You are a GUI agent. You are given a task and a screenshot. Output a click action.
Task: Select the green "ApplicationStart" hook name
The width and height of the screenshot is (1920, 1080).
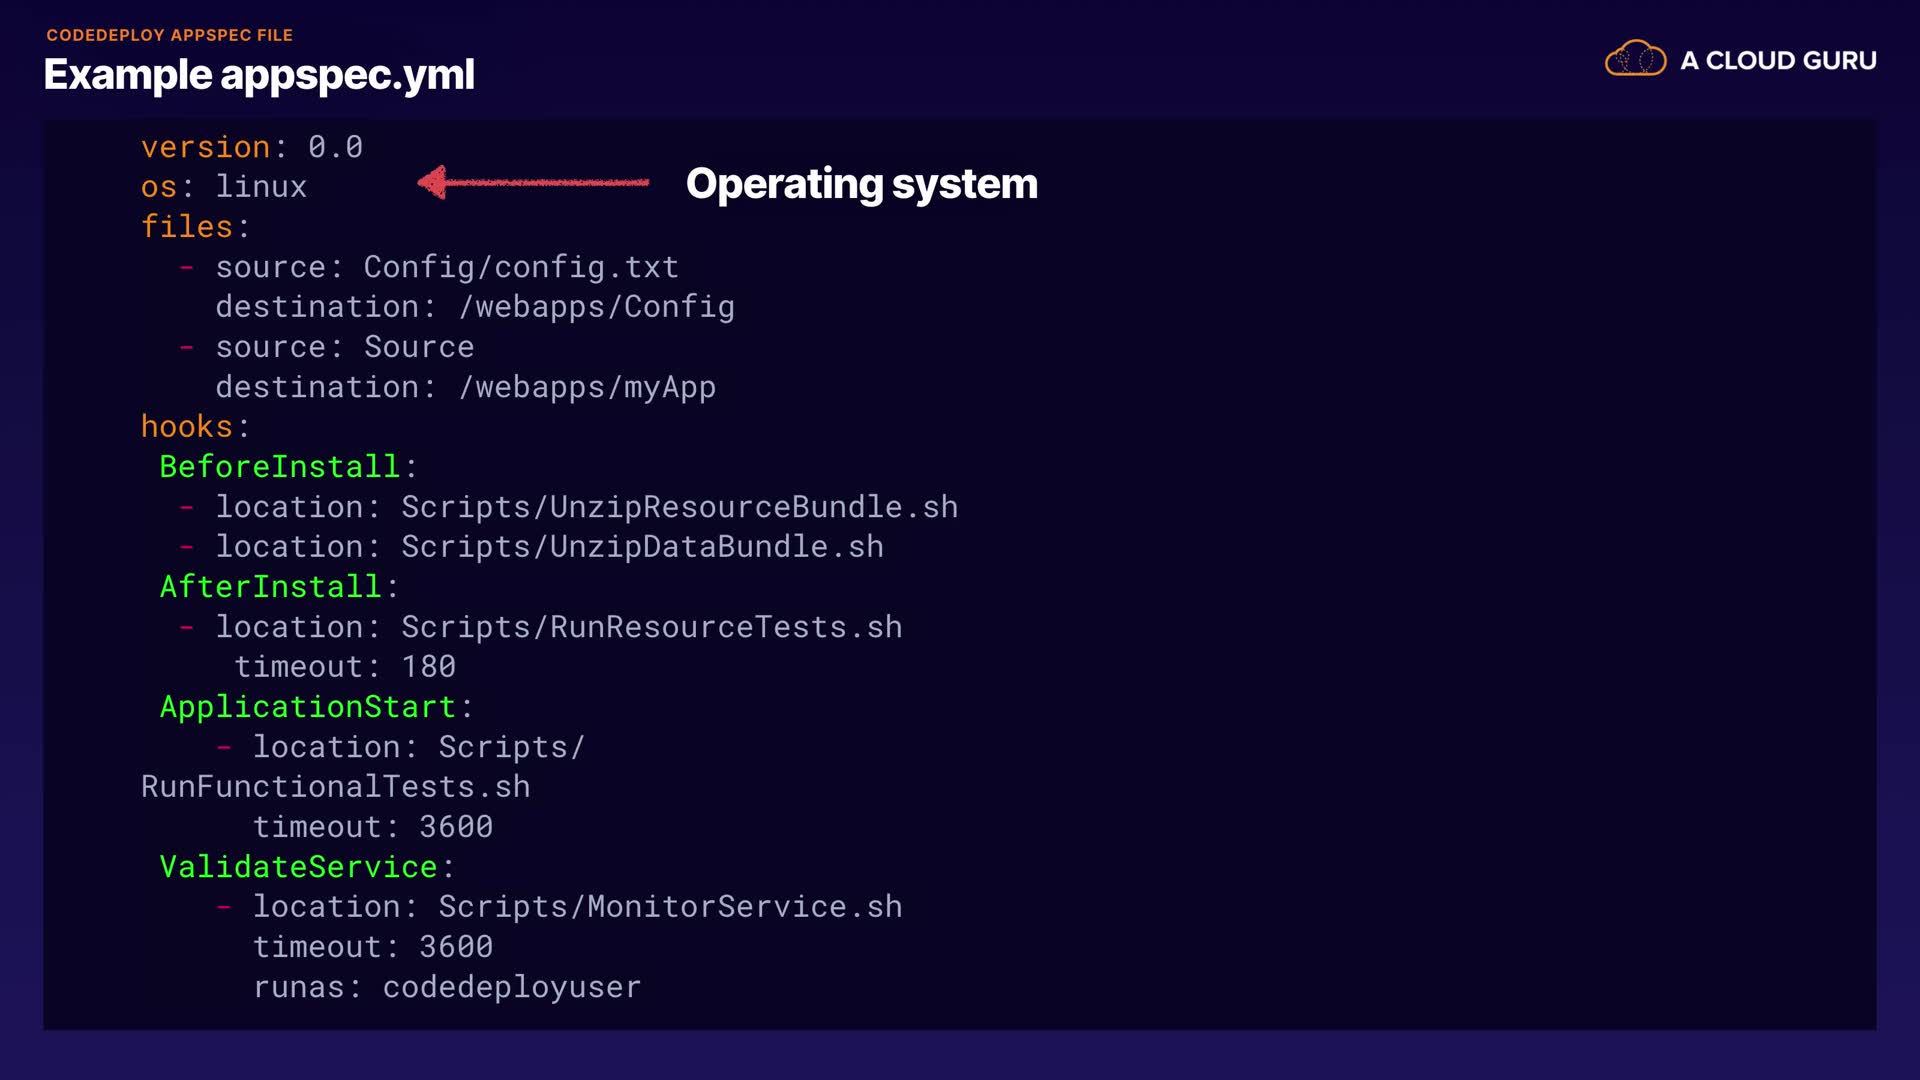(307, 707)
